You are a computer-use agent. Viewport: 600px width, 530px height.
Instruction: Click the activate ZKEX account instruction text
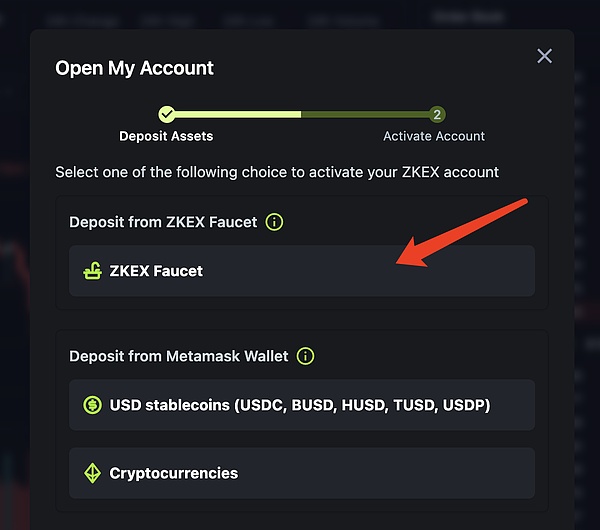(277, 172)
